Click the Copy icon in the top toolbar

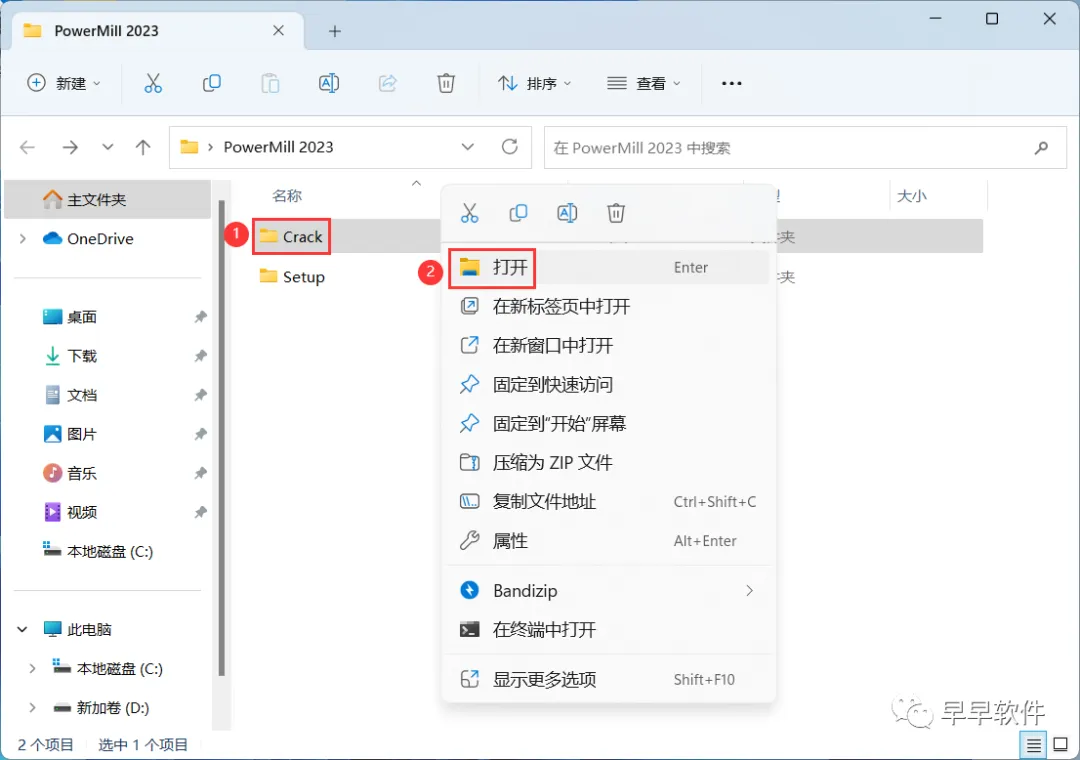[211, 83]
